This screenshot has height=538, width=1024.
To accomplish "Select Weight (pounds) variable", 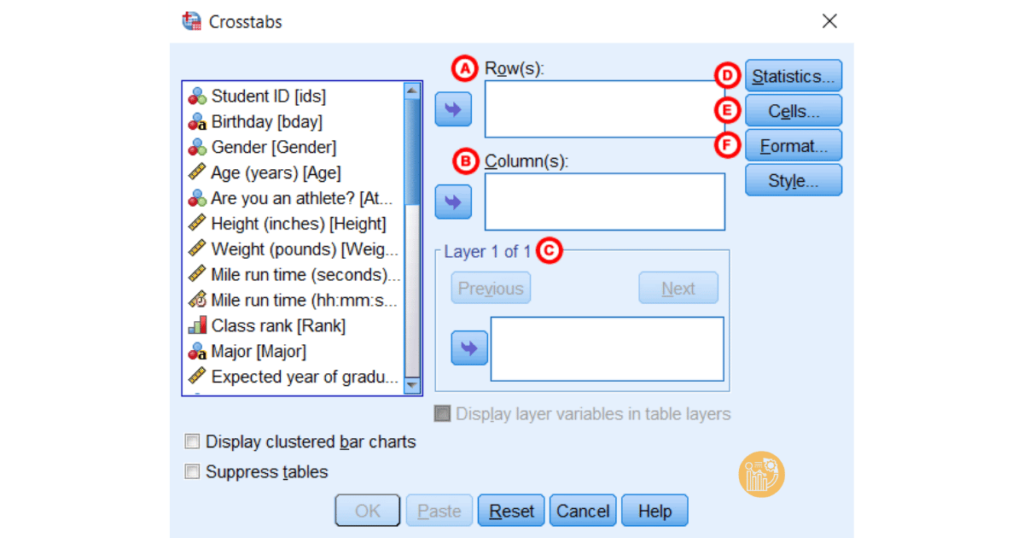I will [304, 249].
